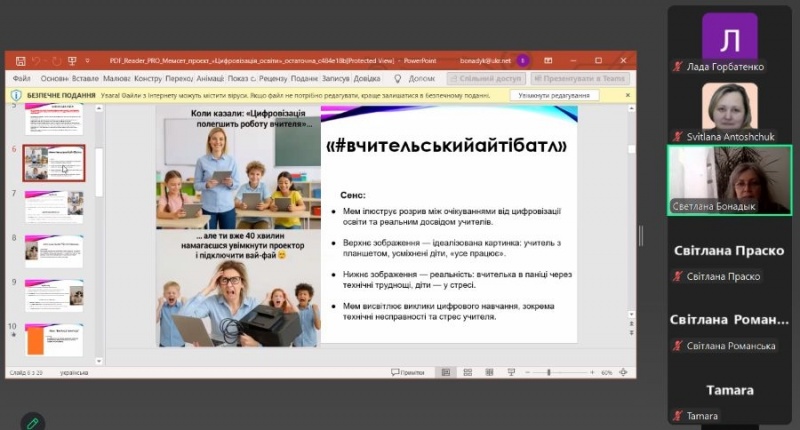Click the Допомога search field
Image resolution: width=800 pixels, height=430 pixels.
(x=421, y=79)
